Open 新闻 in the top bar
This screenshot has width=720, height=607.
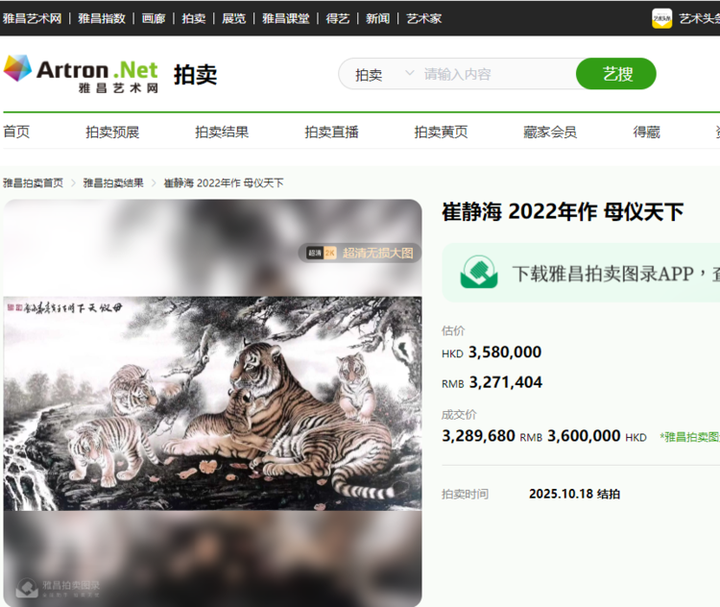pyautogui.click(x=377, y=18)
